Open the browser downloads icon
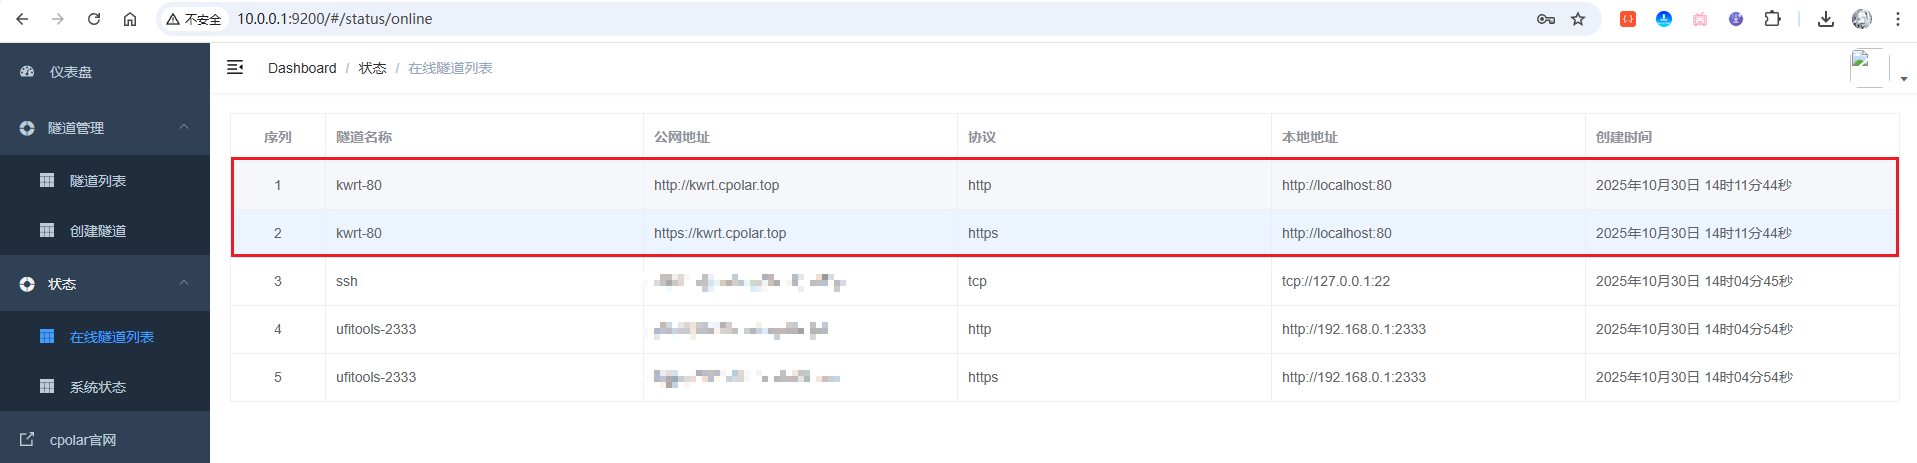This screenshot has height=463, width=1917. point(1826,19)
